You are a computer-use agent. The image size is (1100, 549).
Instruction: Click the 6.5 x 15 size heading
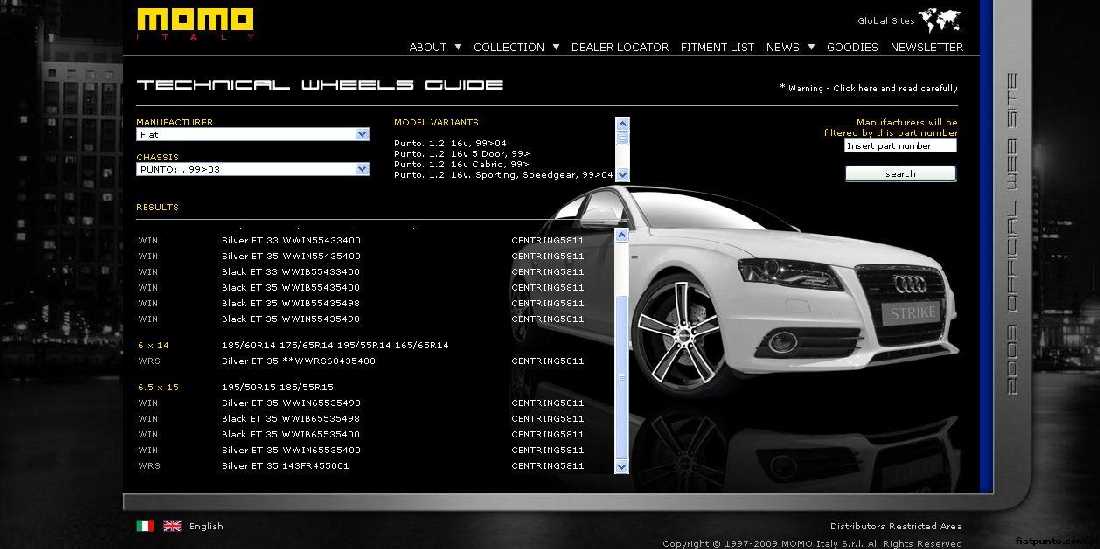[157, 386]
